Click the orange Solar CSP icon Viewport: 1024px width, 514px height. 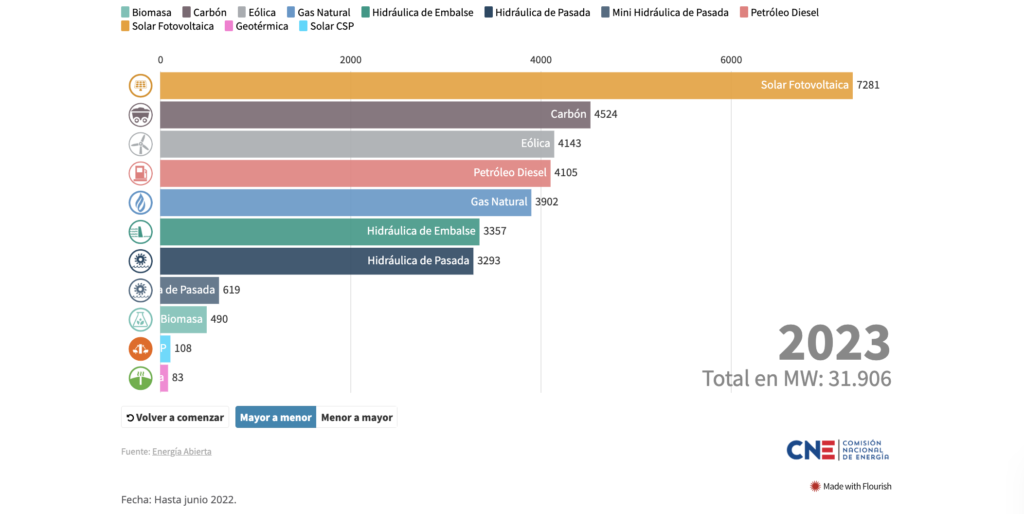point(140,349)
